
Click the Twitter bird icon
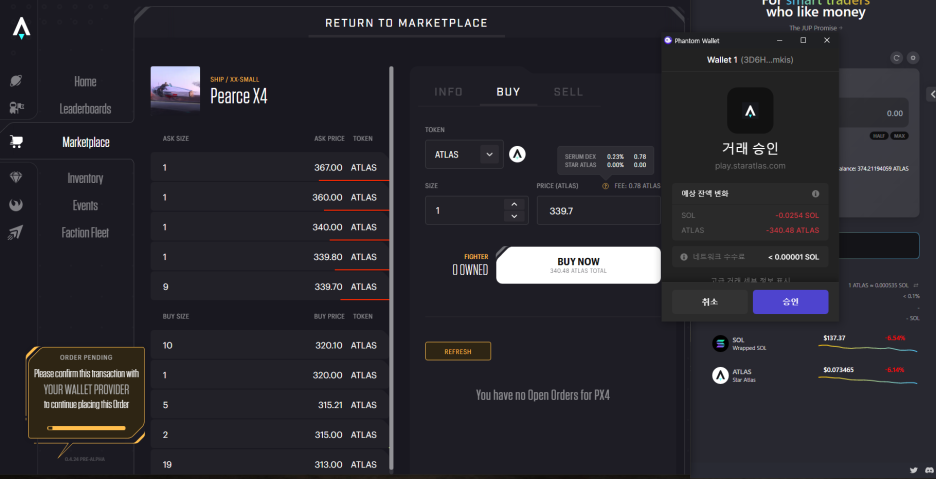point(913,471)
